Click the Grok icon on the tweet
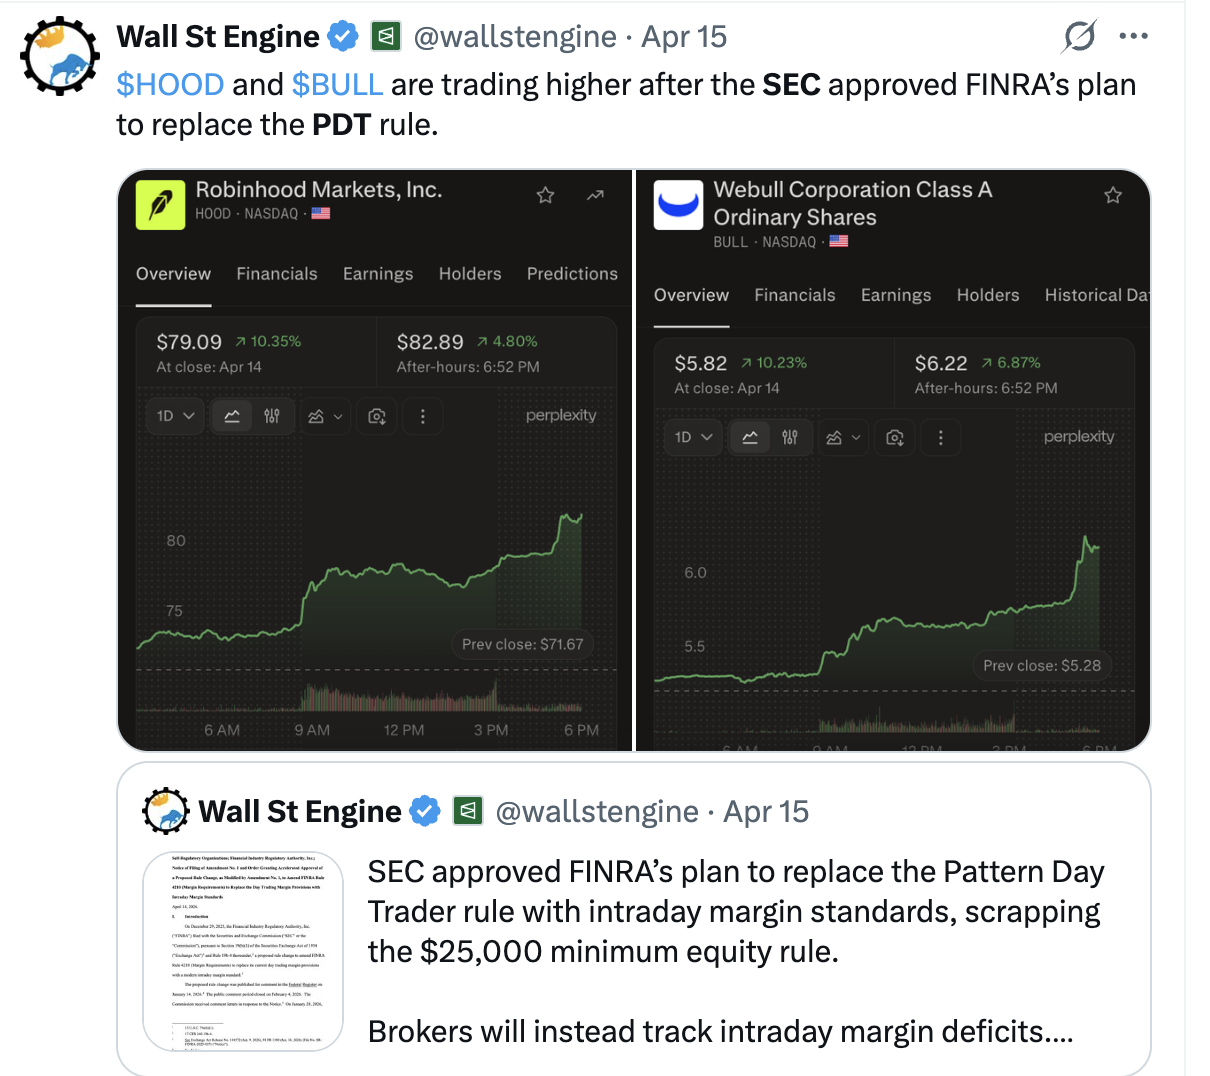 click(x=1080, y=37)
